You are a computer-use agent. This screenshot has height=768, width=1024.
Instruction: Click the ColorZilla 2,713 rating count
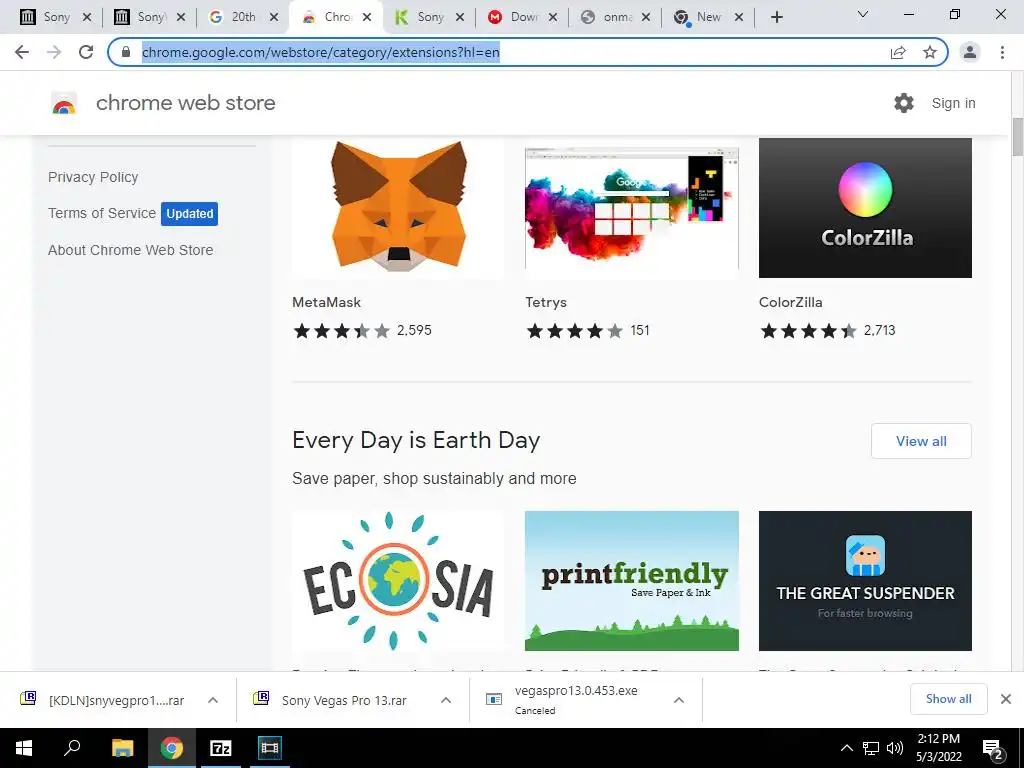pyautogui.click(x=880, y=330)
